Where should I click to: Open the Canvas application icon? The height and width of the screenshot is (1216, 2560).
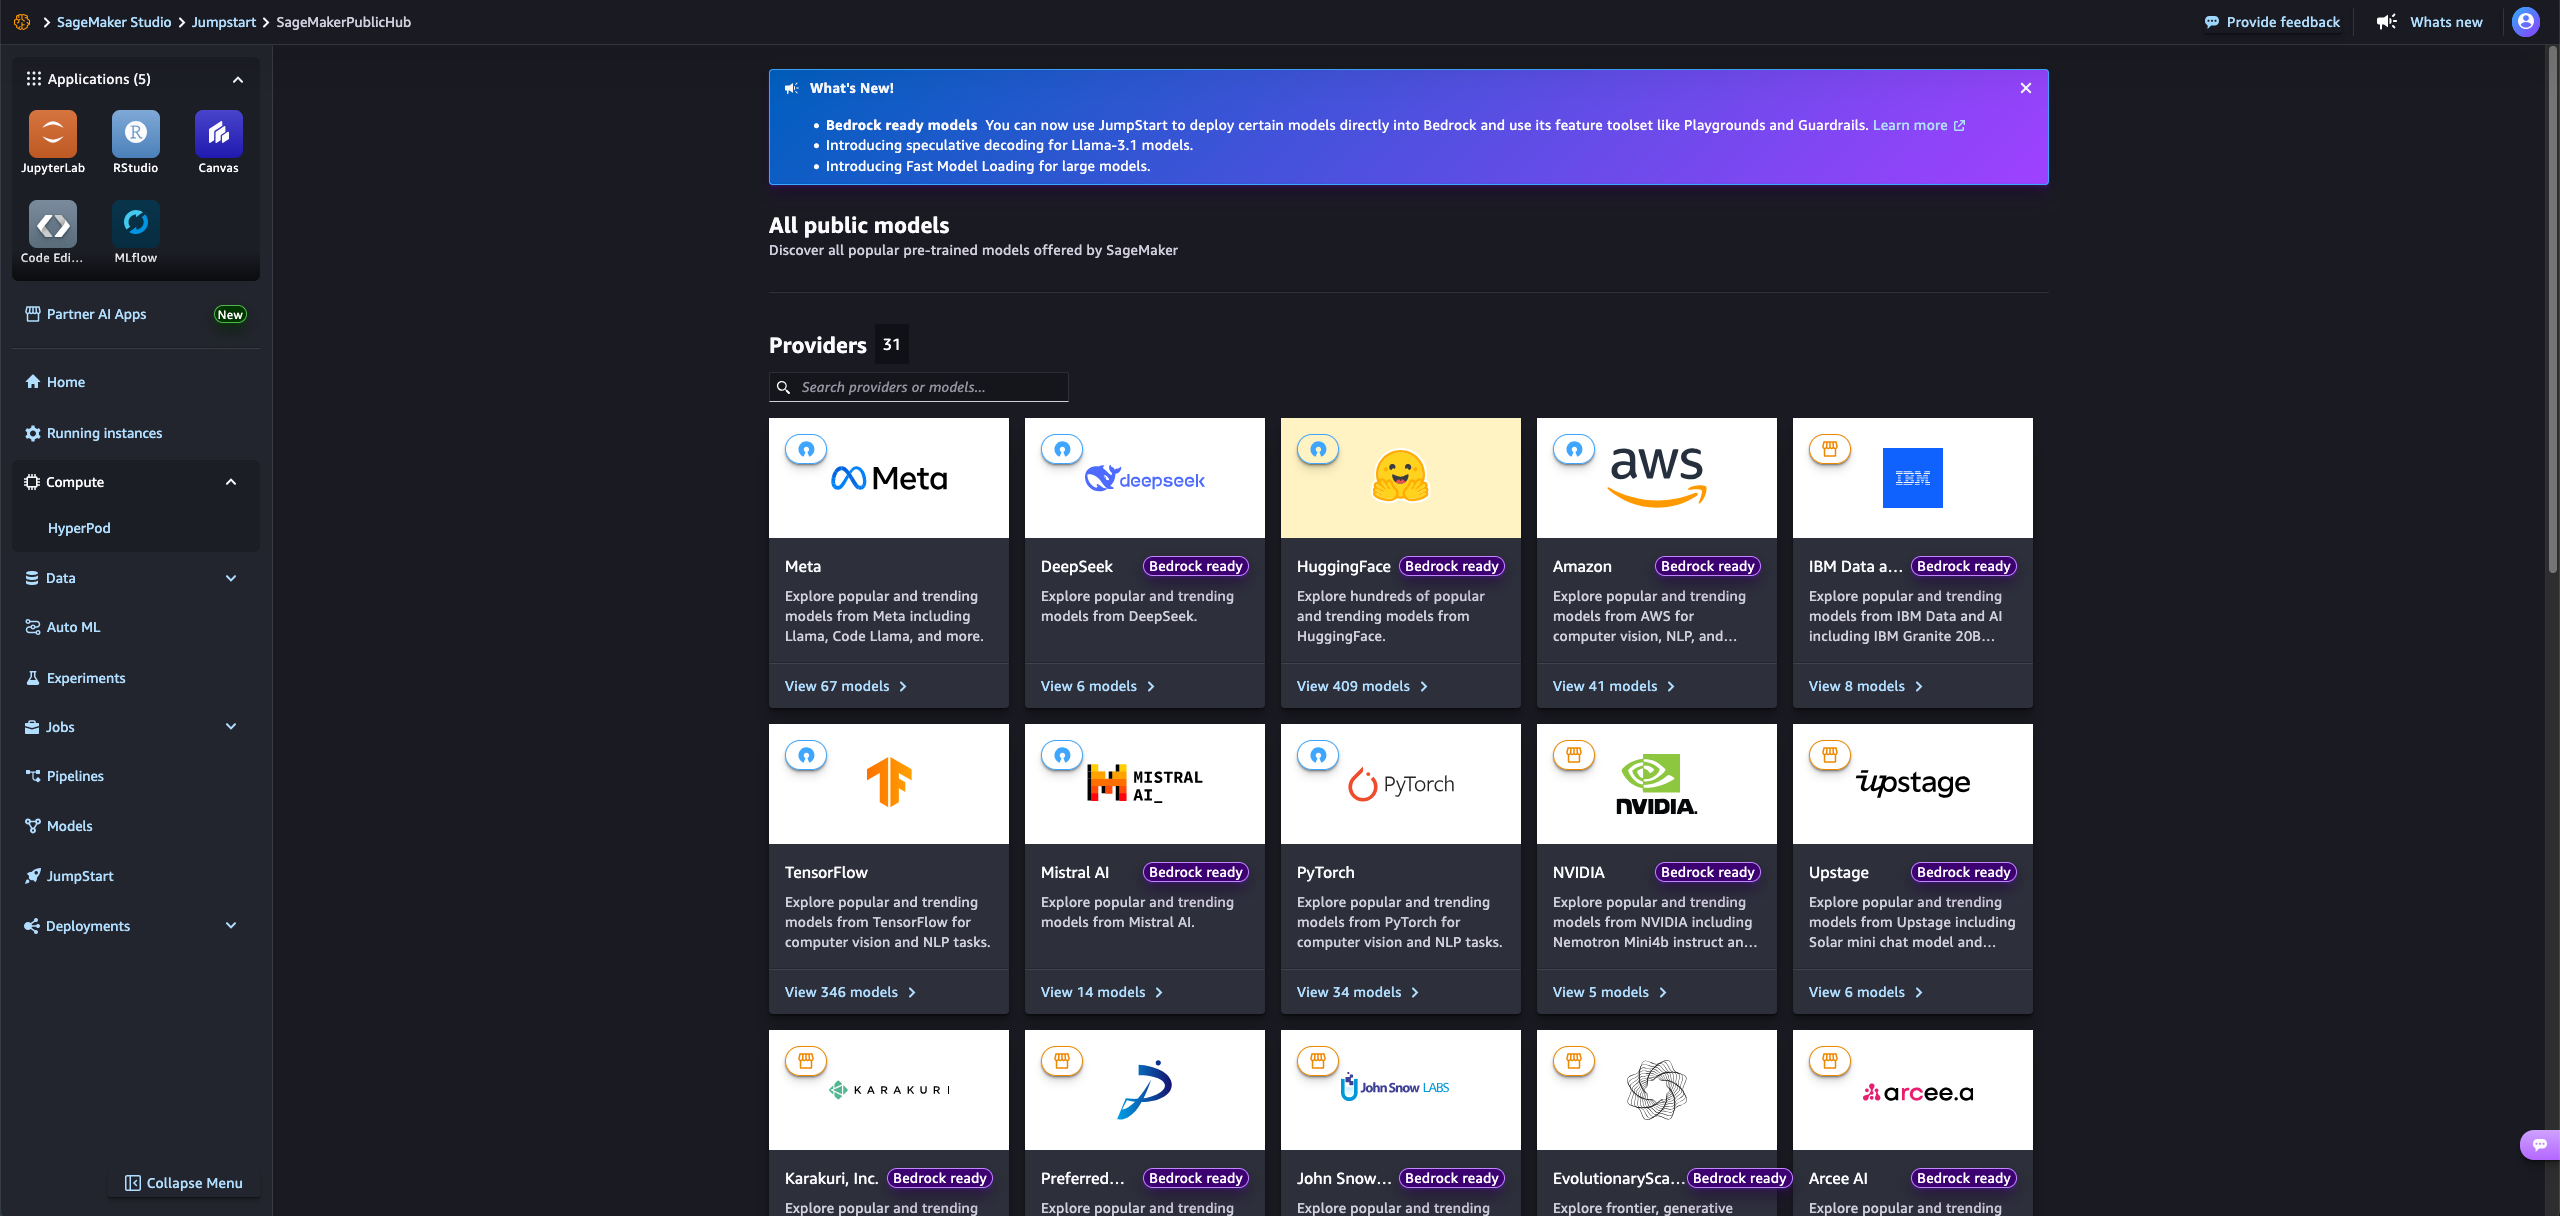coord(218,134)
